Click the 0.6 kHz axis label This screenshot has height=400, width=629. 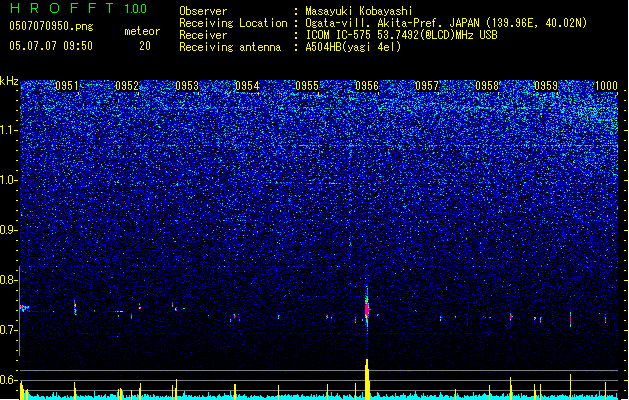[x=9, y=380]
